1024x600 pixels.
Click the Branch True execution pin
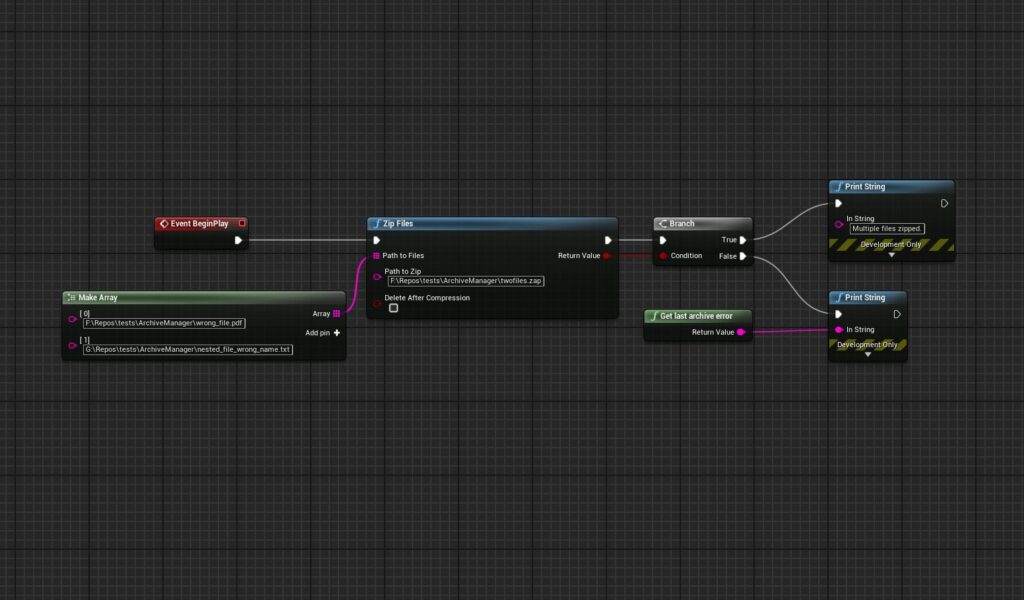coord(743,240)
